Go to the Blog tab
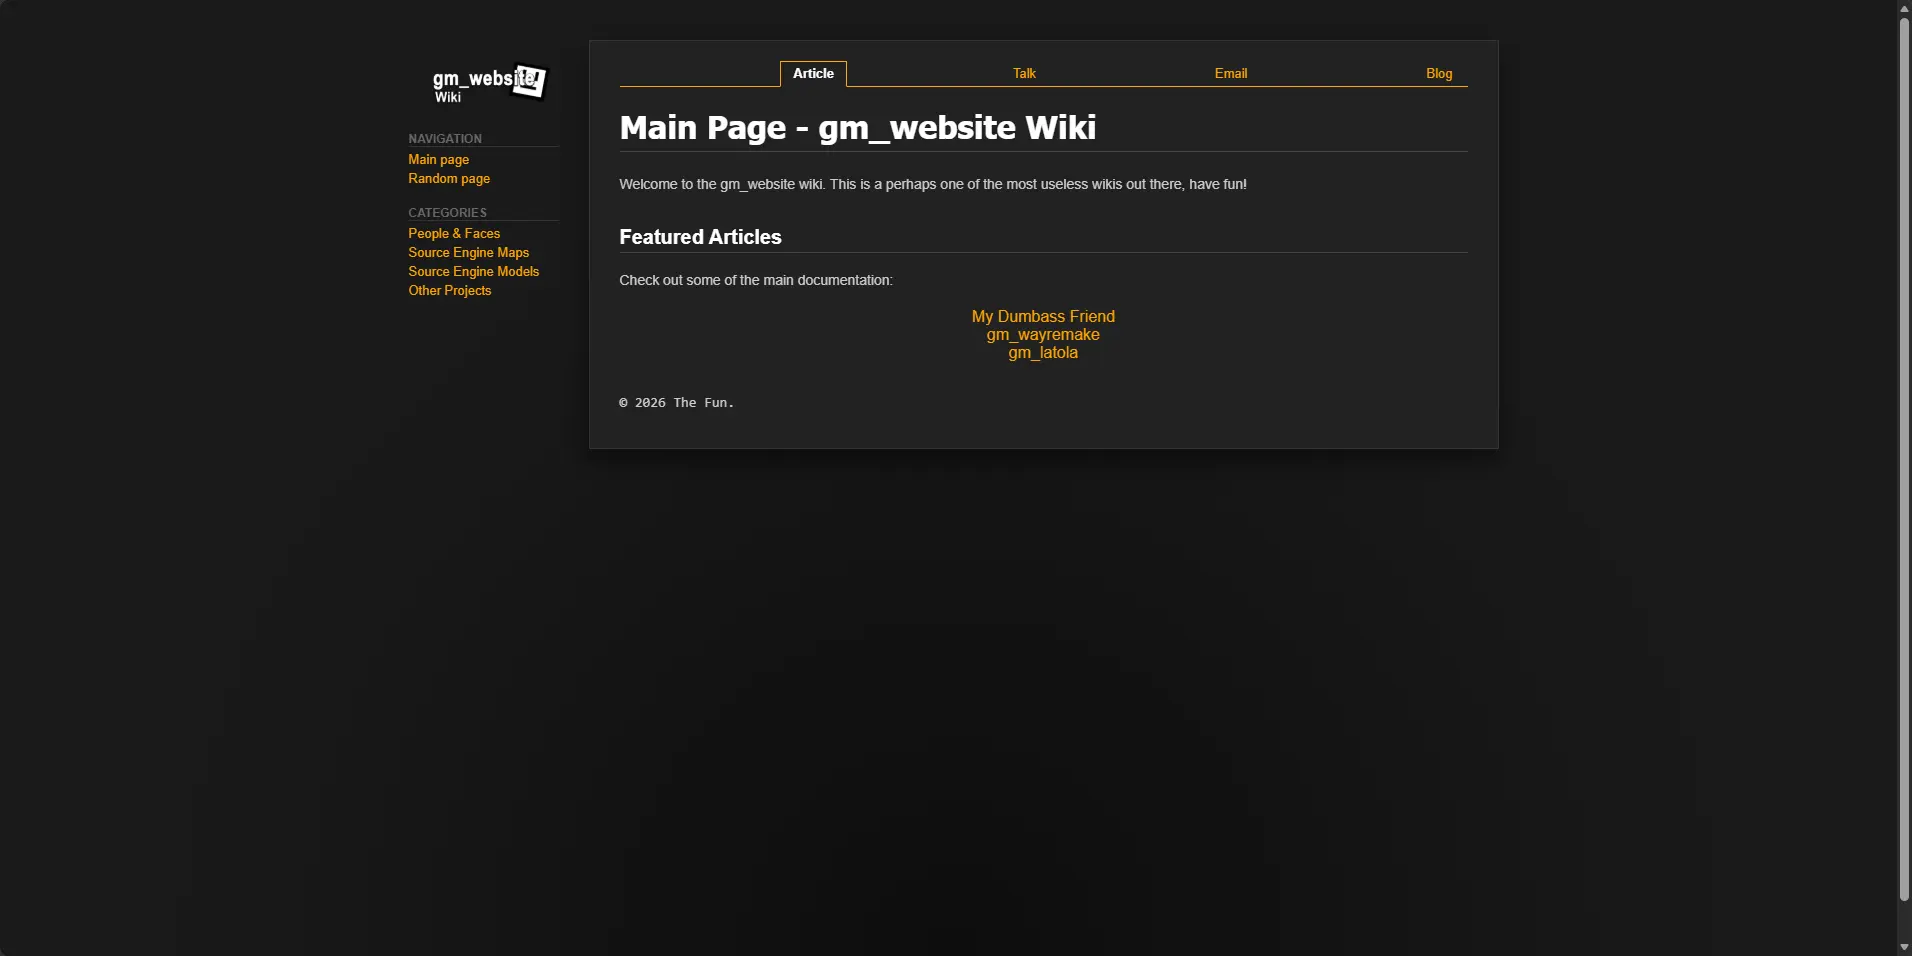1912x956 pixels. (x=1439, y=74)
